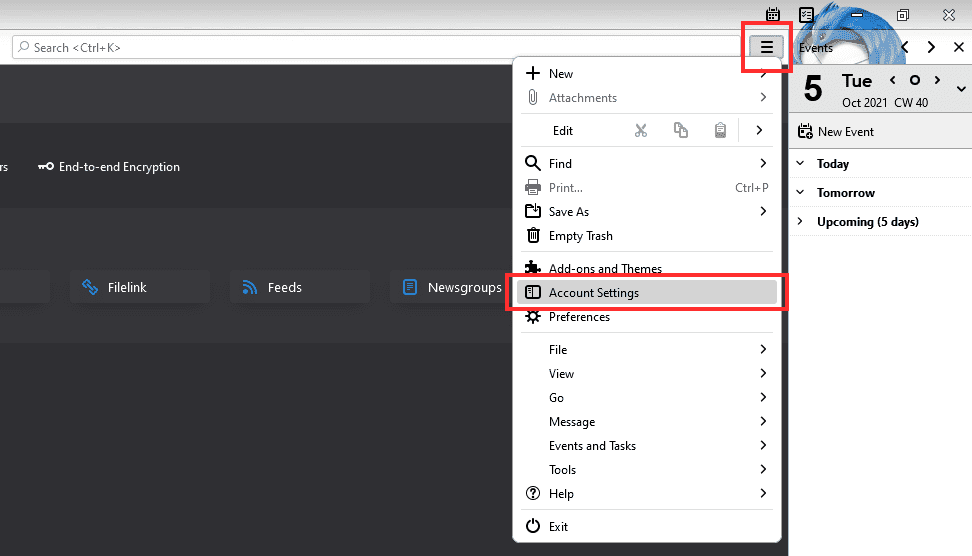Open the Save As submenu
Viewport: 972px width, 556px height.
click(647, 212)
